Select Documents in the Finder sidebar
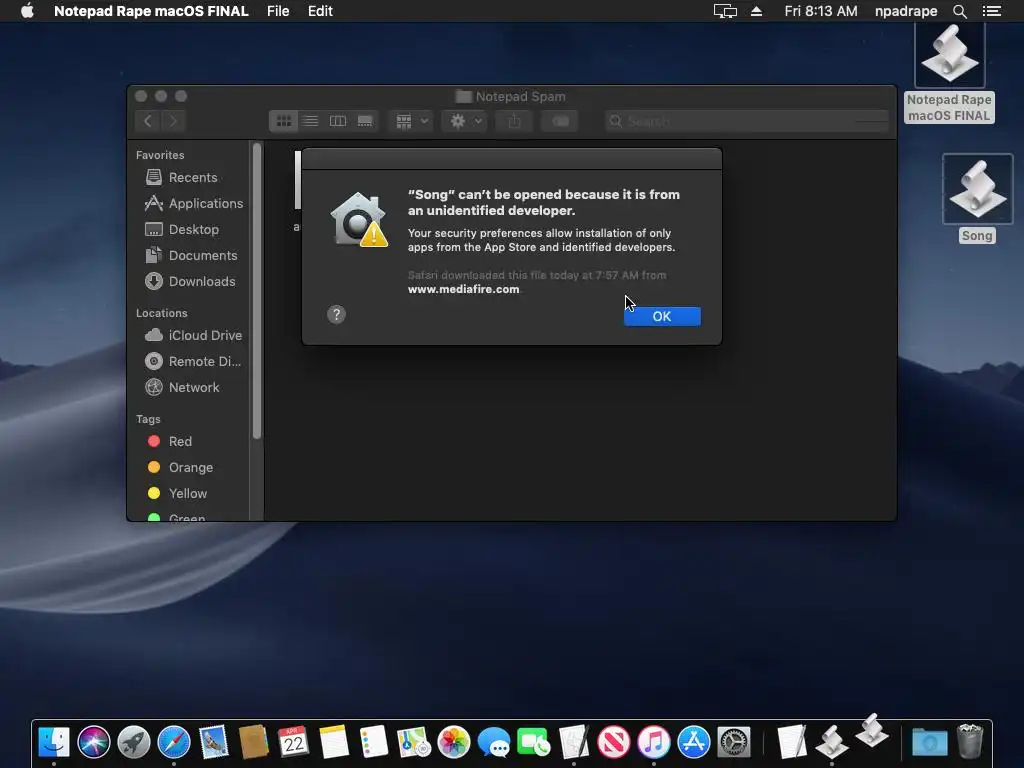This screenshot has height=768, width=1024. (191, 255)
